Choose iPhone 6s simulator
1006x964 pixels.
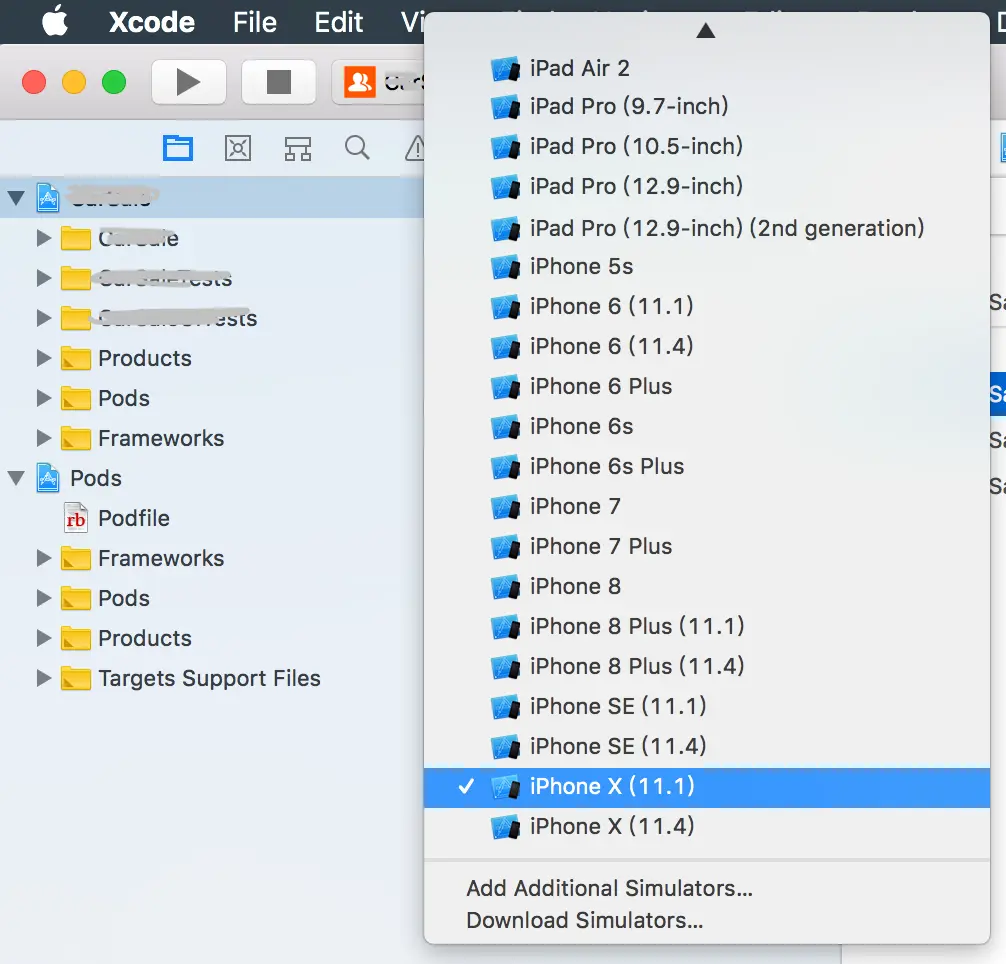(x=706, y=427)
